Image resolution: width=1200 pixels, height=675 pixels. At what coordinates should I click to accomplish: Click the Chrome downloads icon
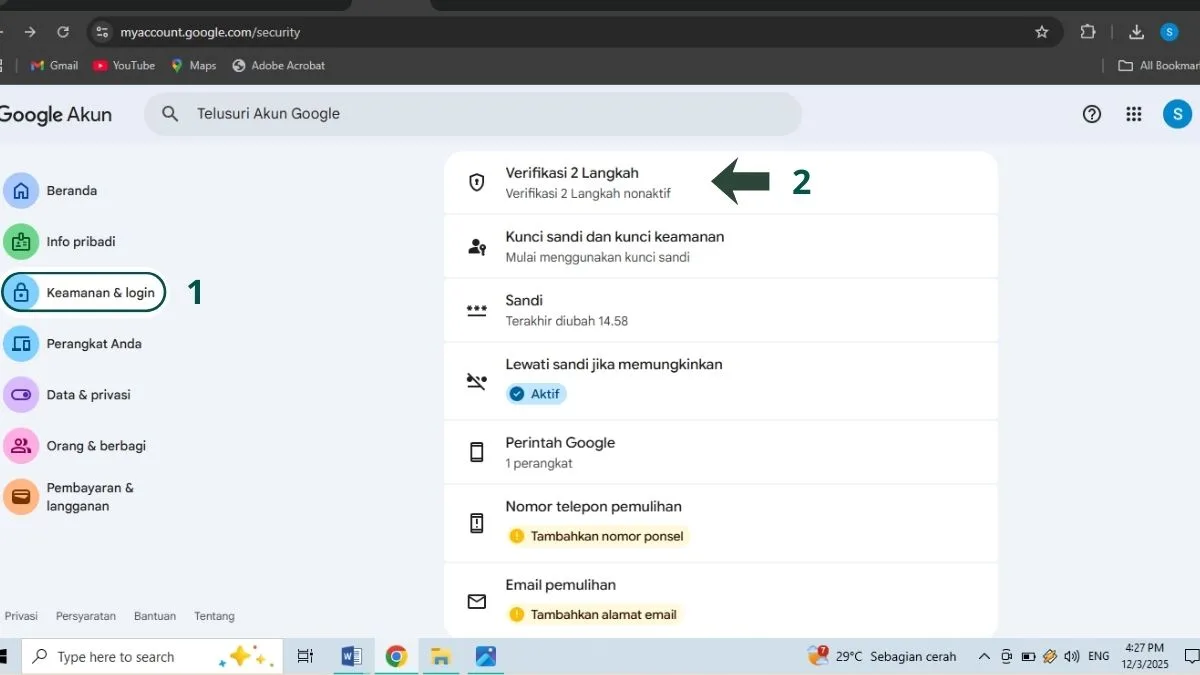[1136, 32]
